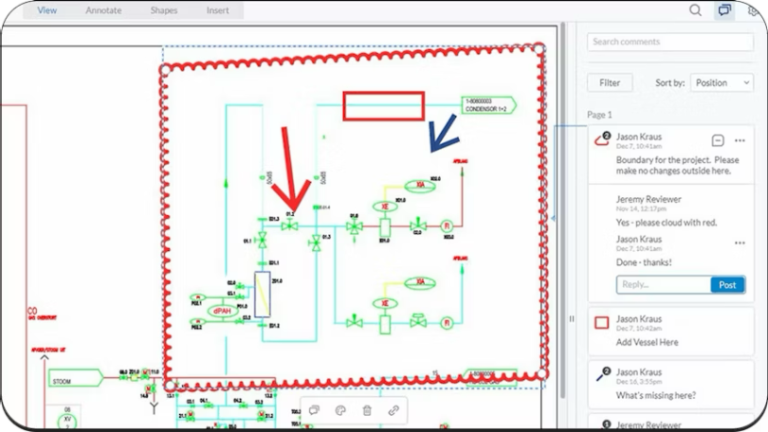Viewport: 768px width, 432px height.
Task: Toggle the comments panel icon
Action: click(x=724, y=11)
